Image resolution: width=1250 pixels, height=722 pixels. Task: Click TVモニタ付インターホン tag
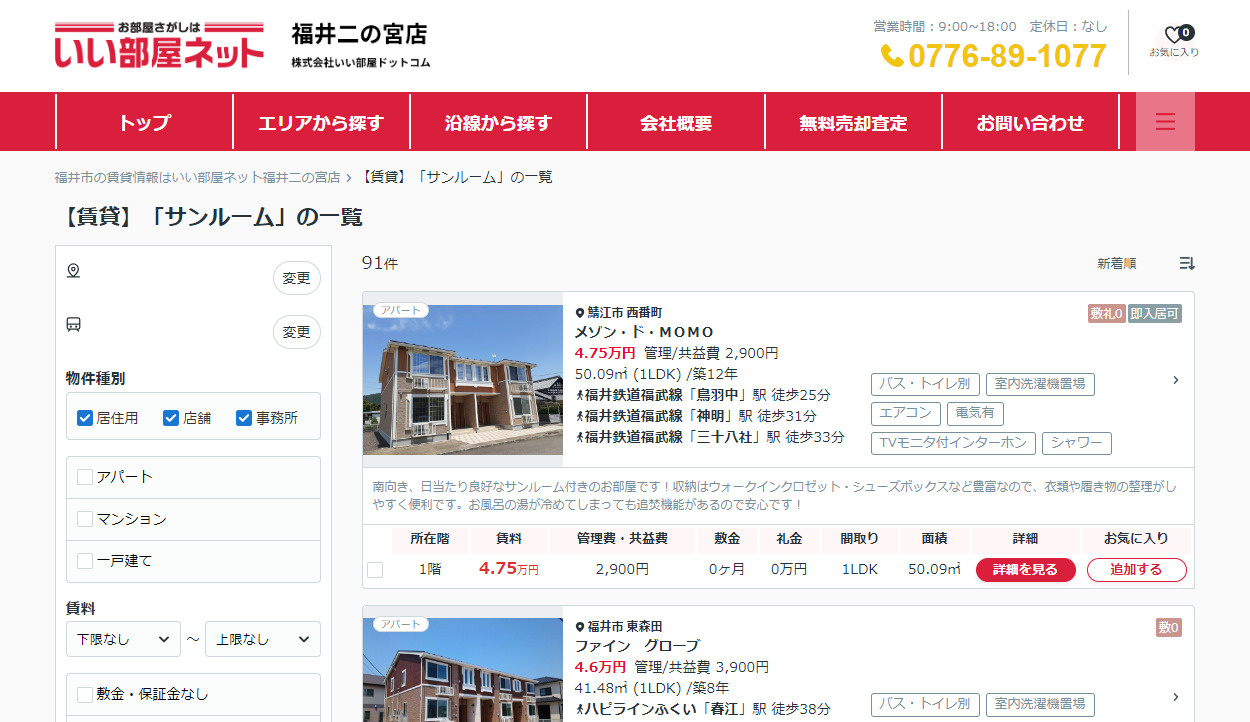tap(953, 443)
